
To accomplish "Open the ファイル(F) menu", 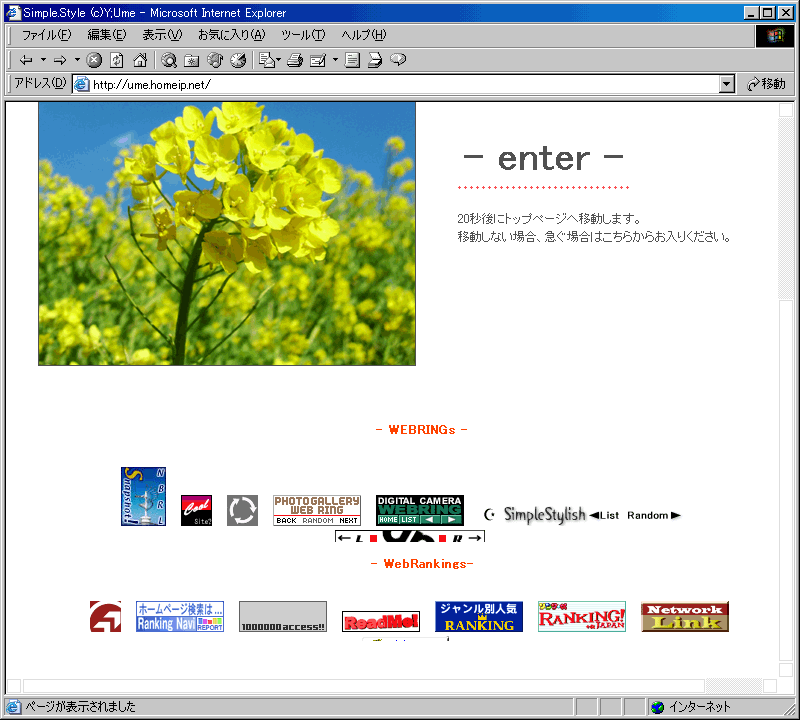I will click(x=46, y=35).
